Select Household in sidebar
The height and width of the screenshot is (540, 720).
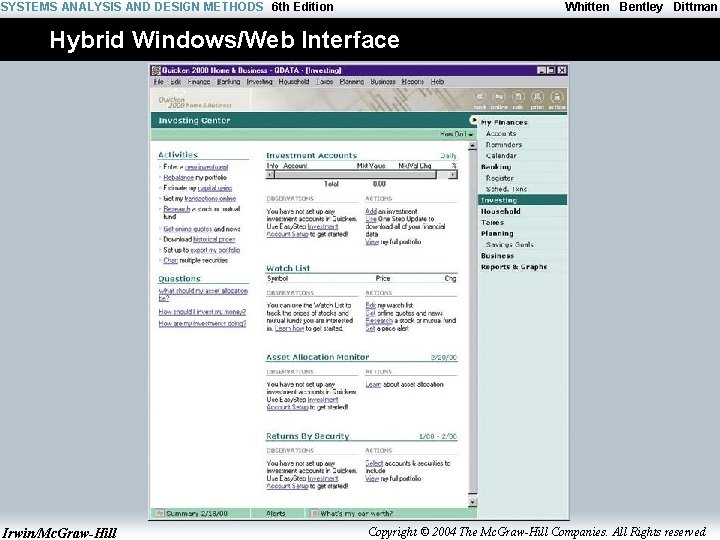[501, 211]
